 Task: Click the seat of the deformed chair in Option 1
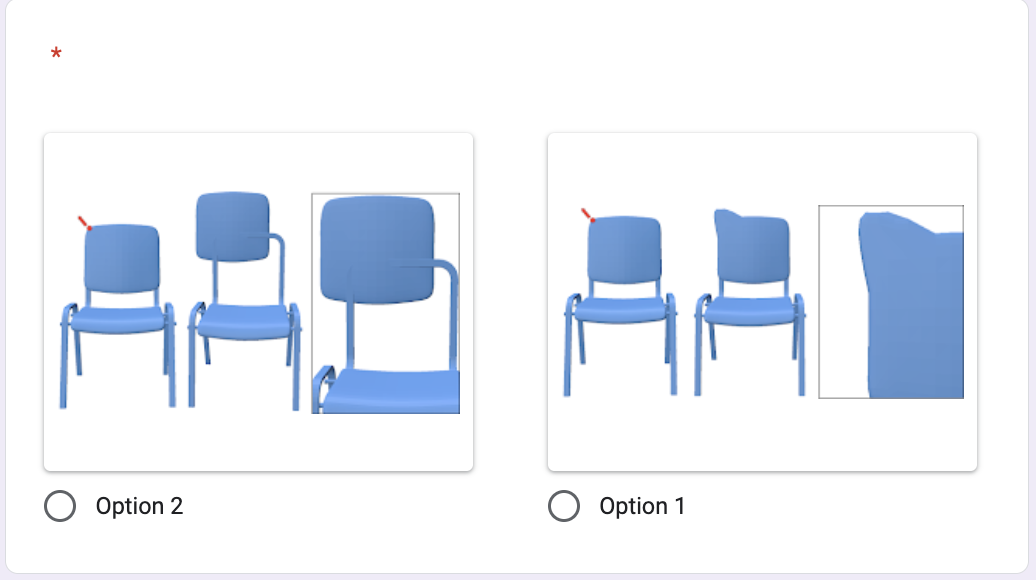[752, 311]
